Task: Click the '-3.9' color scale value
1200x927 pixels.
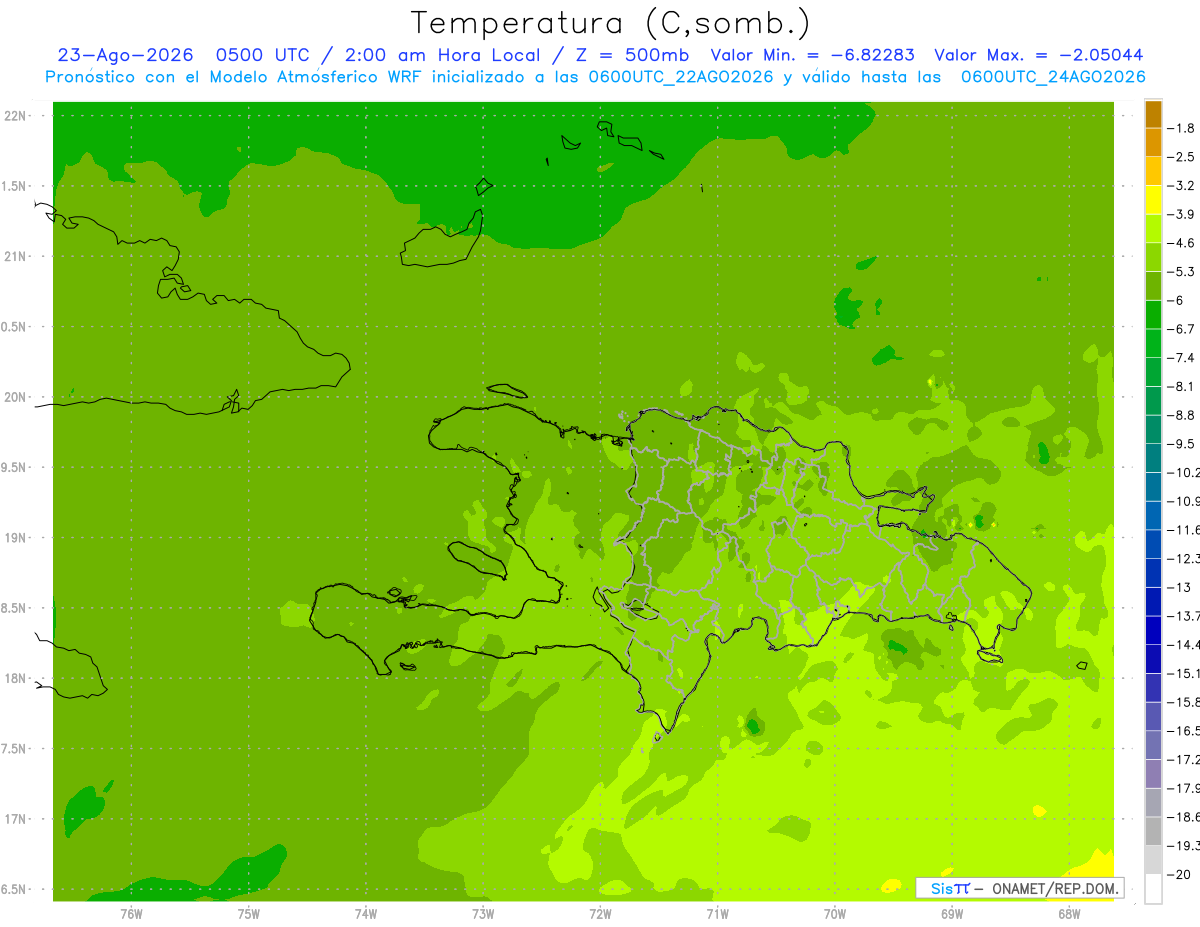Action: click(x=1181, y=214)
